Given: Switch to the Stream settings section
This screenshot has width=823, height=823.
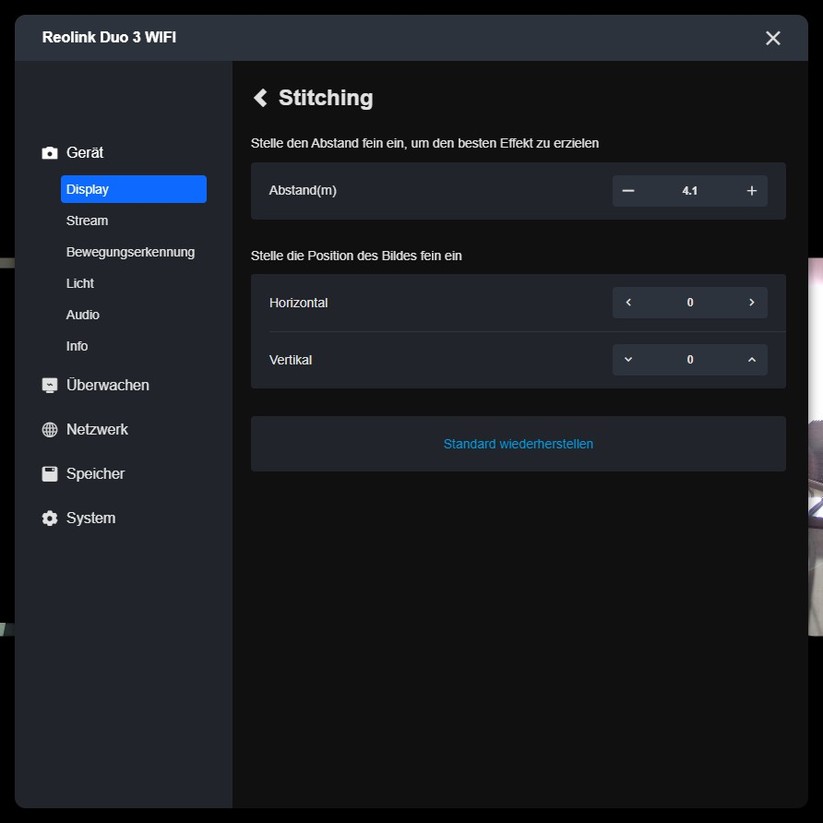Looking at the screenshot, I should click(87, 220).
